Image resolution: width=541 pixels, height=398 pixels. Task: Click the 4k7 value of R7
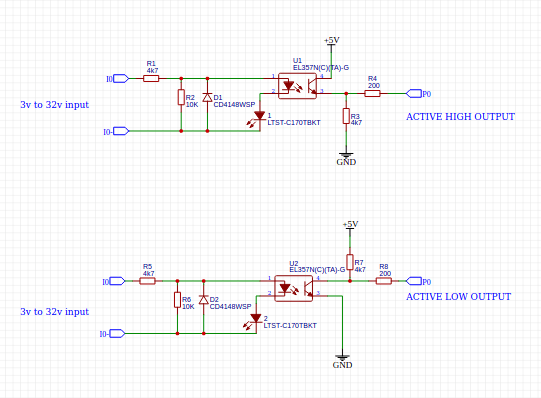pos(360,270)
